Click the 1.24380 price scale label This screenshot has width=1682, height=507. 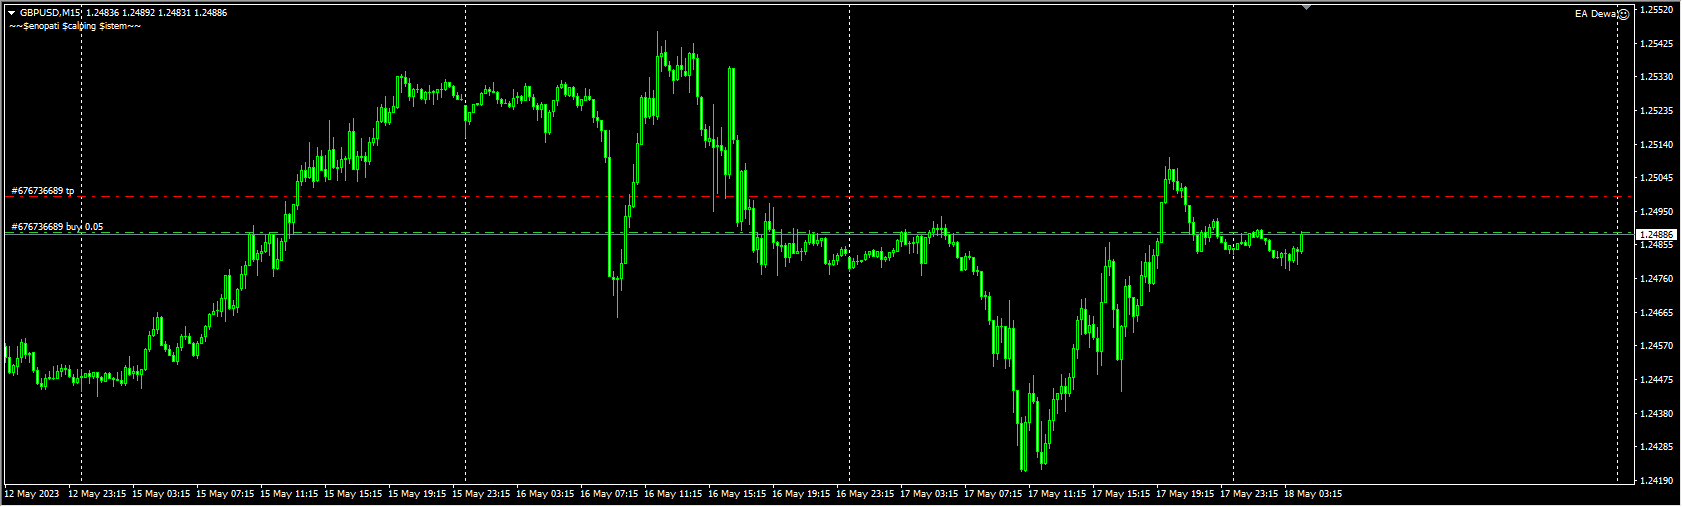(x=1657, y=414)
